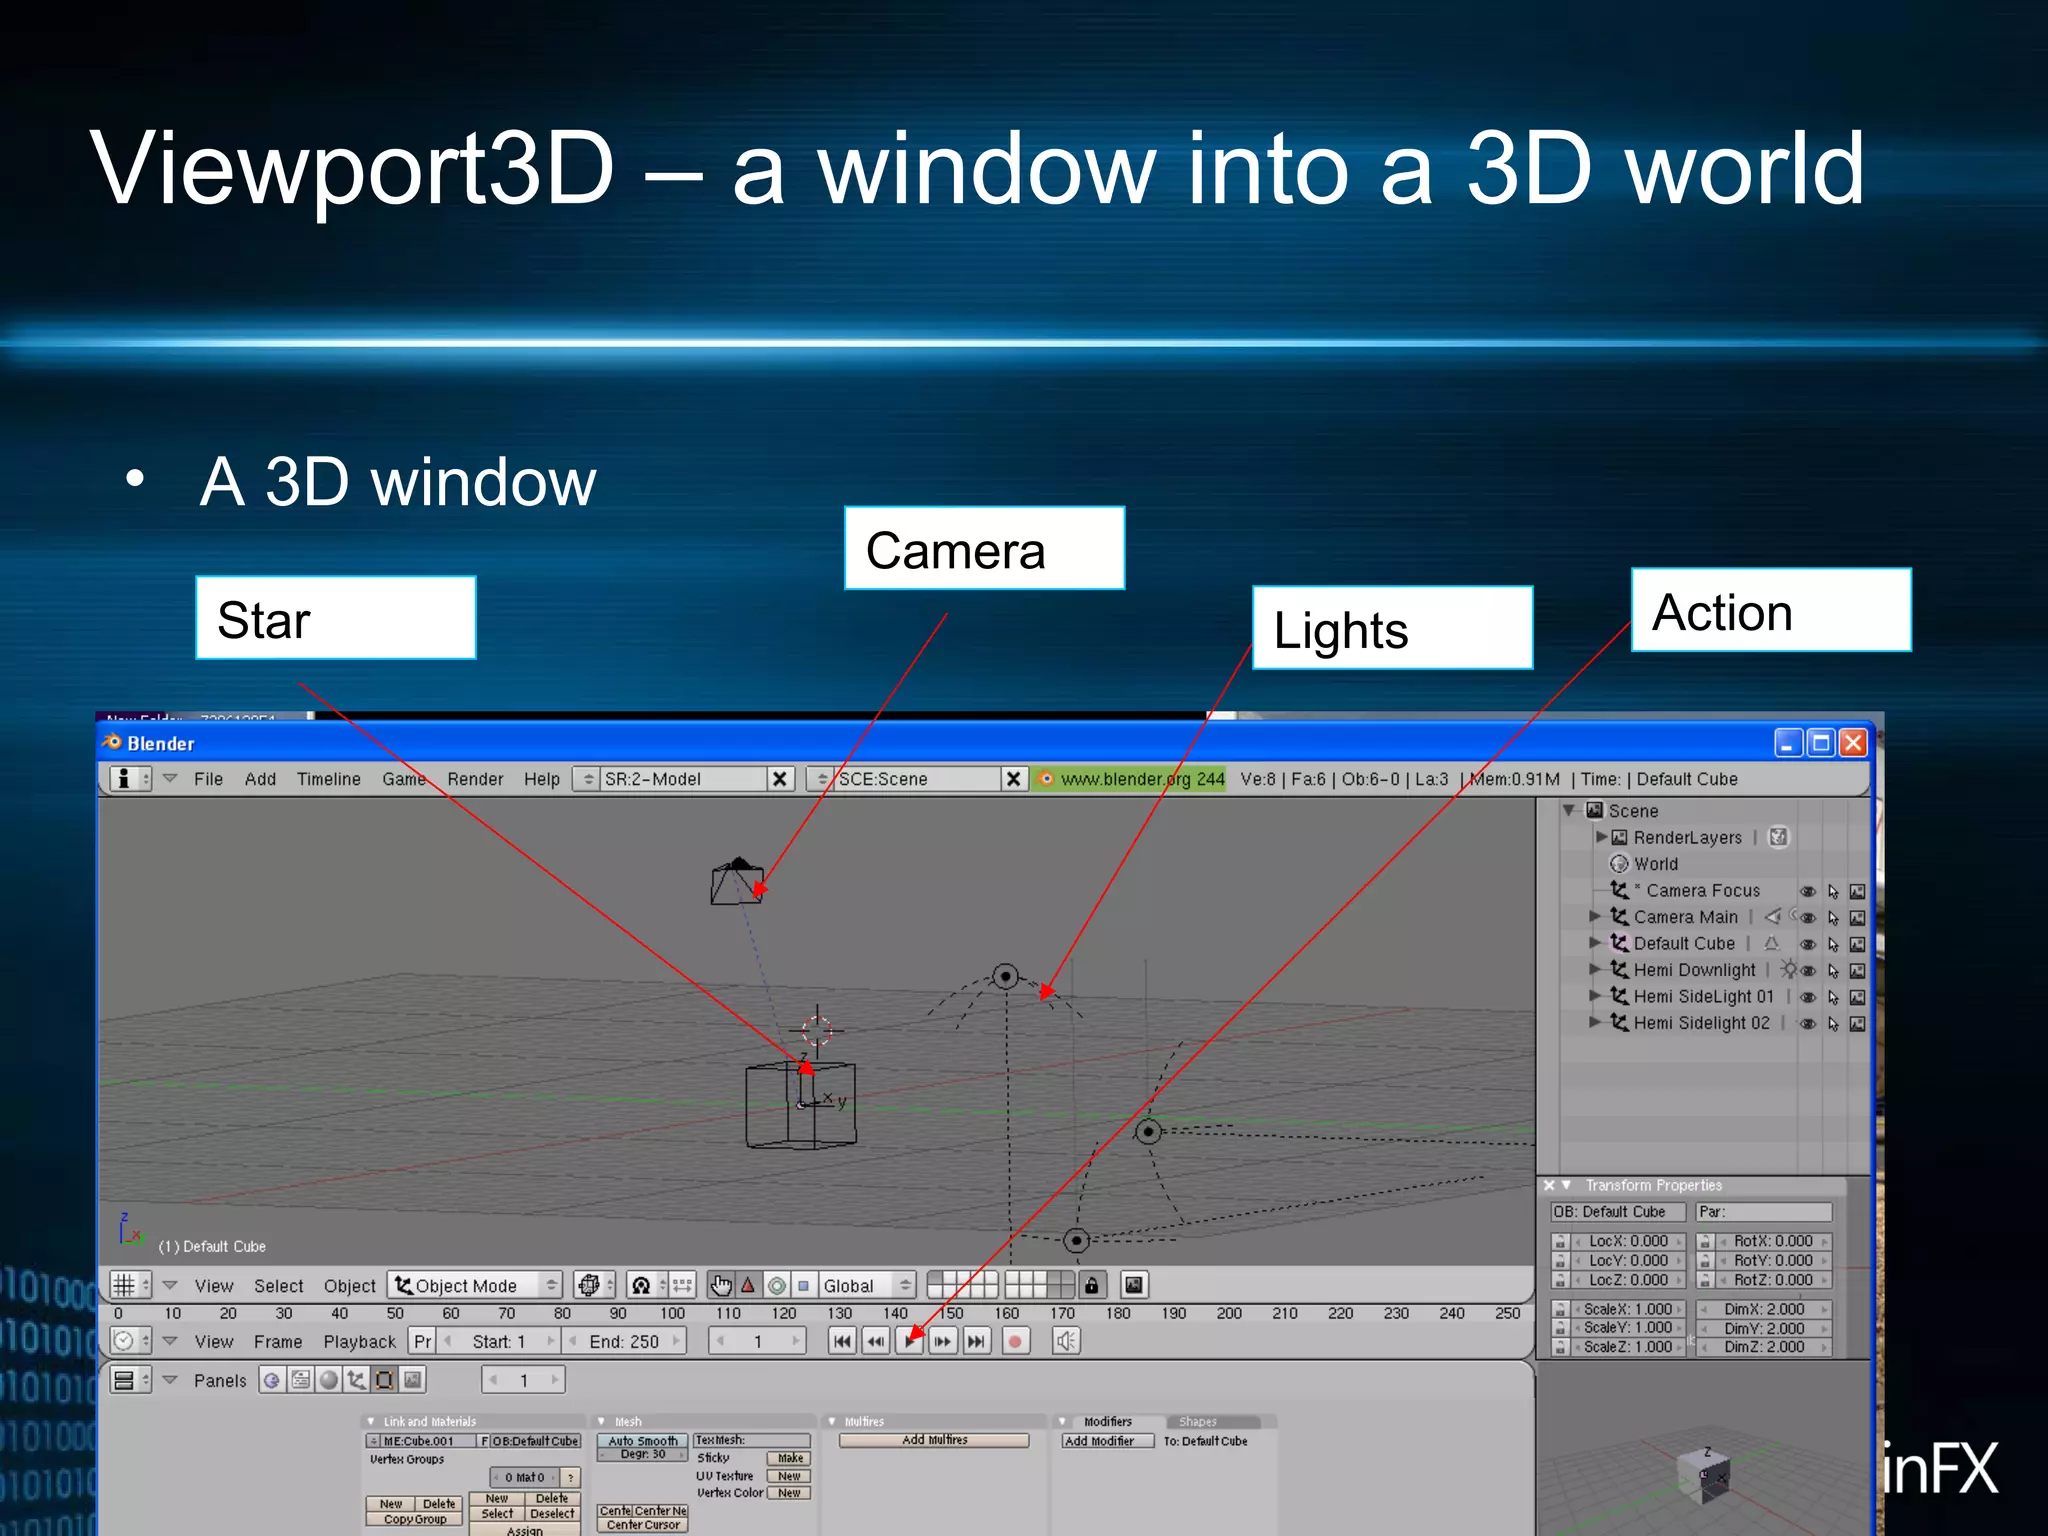Click the End: 250 frame field

point(624,1341)
